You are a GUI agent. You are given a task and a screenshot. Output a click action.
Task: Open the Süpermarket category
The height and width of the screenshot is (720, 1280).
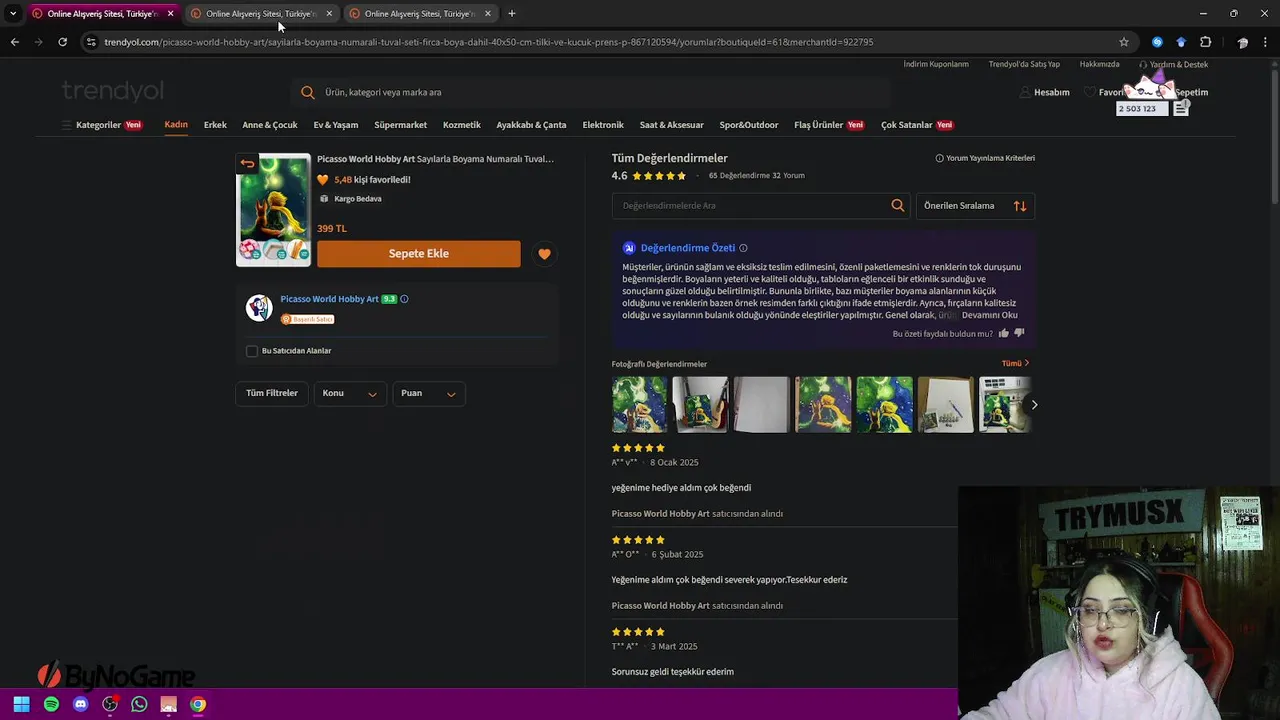click(x=401, y=125)
